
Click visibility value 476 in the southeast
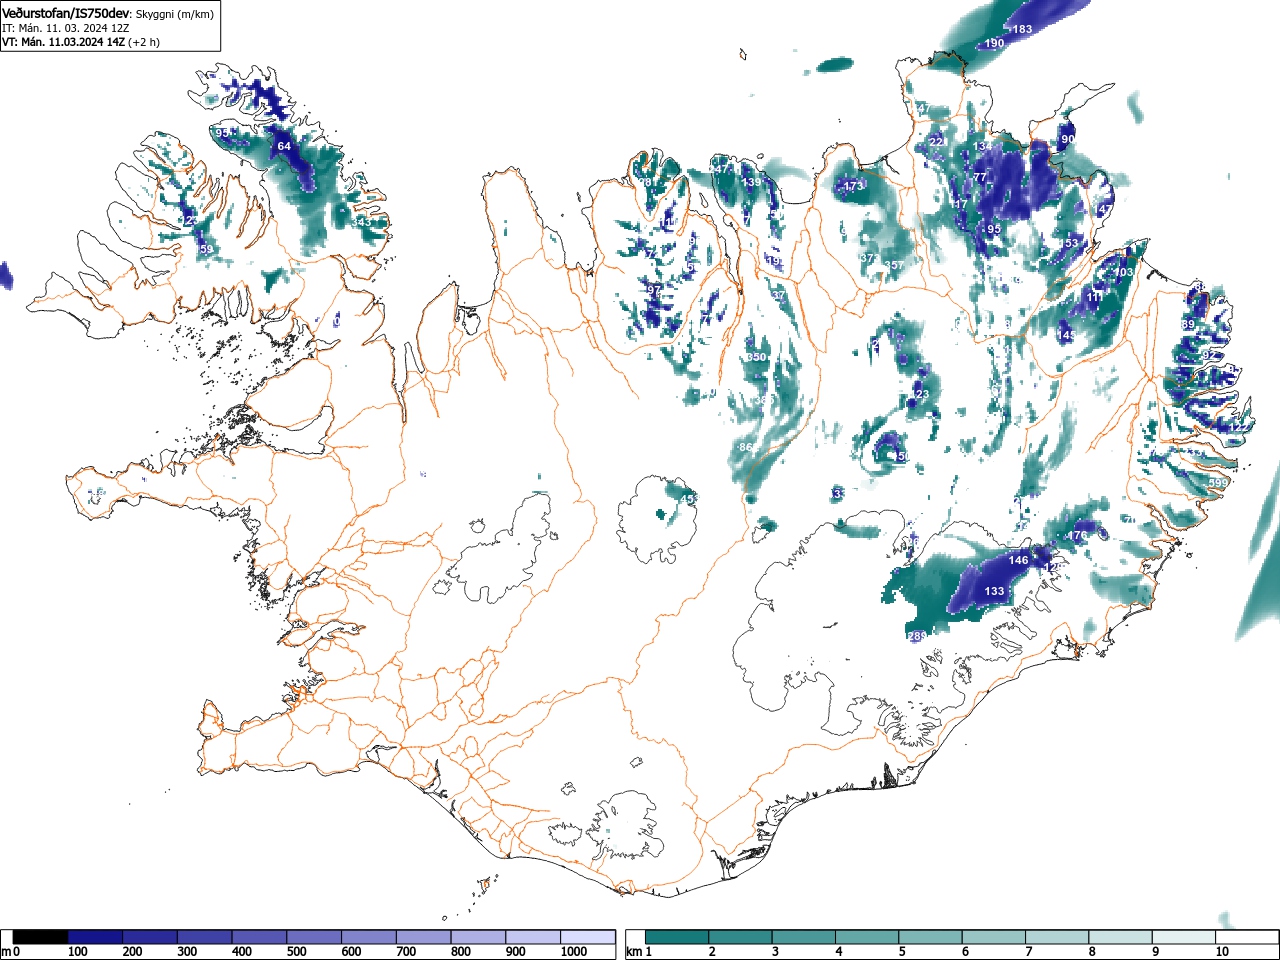pyautogui.click(x=1076, y=535)
